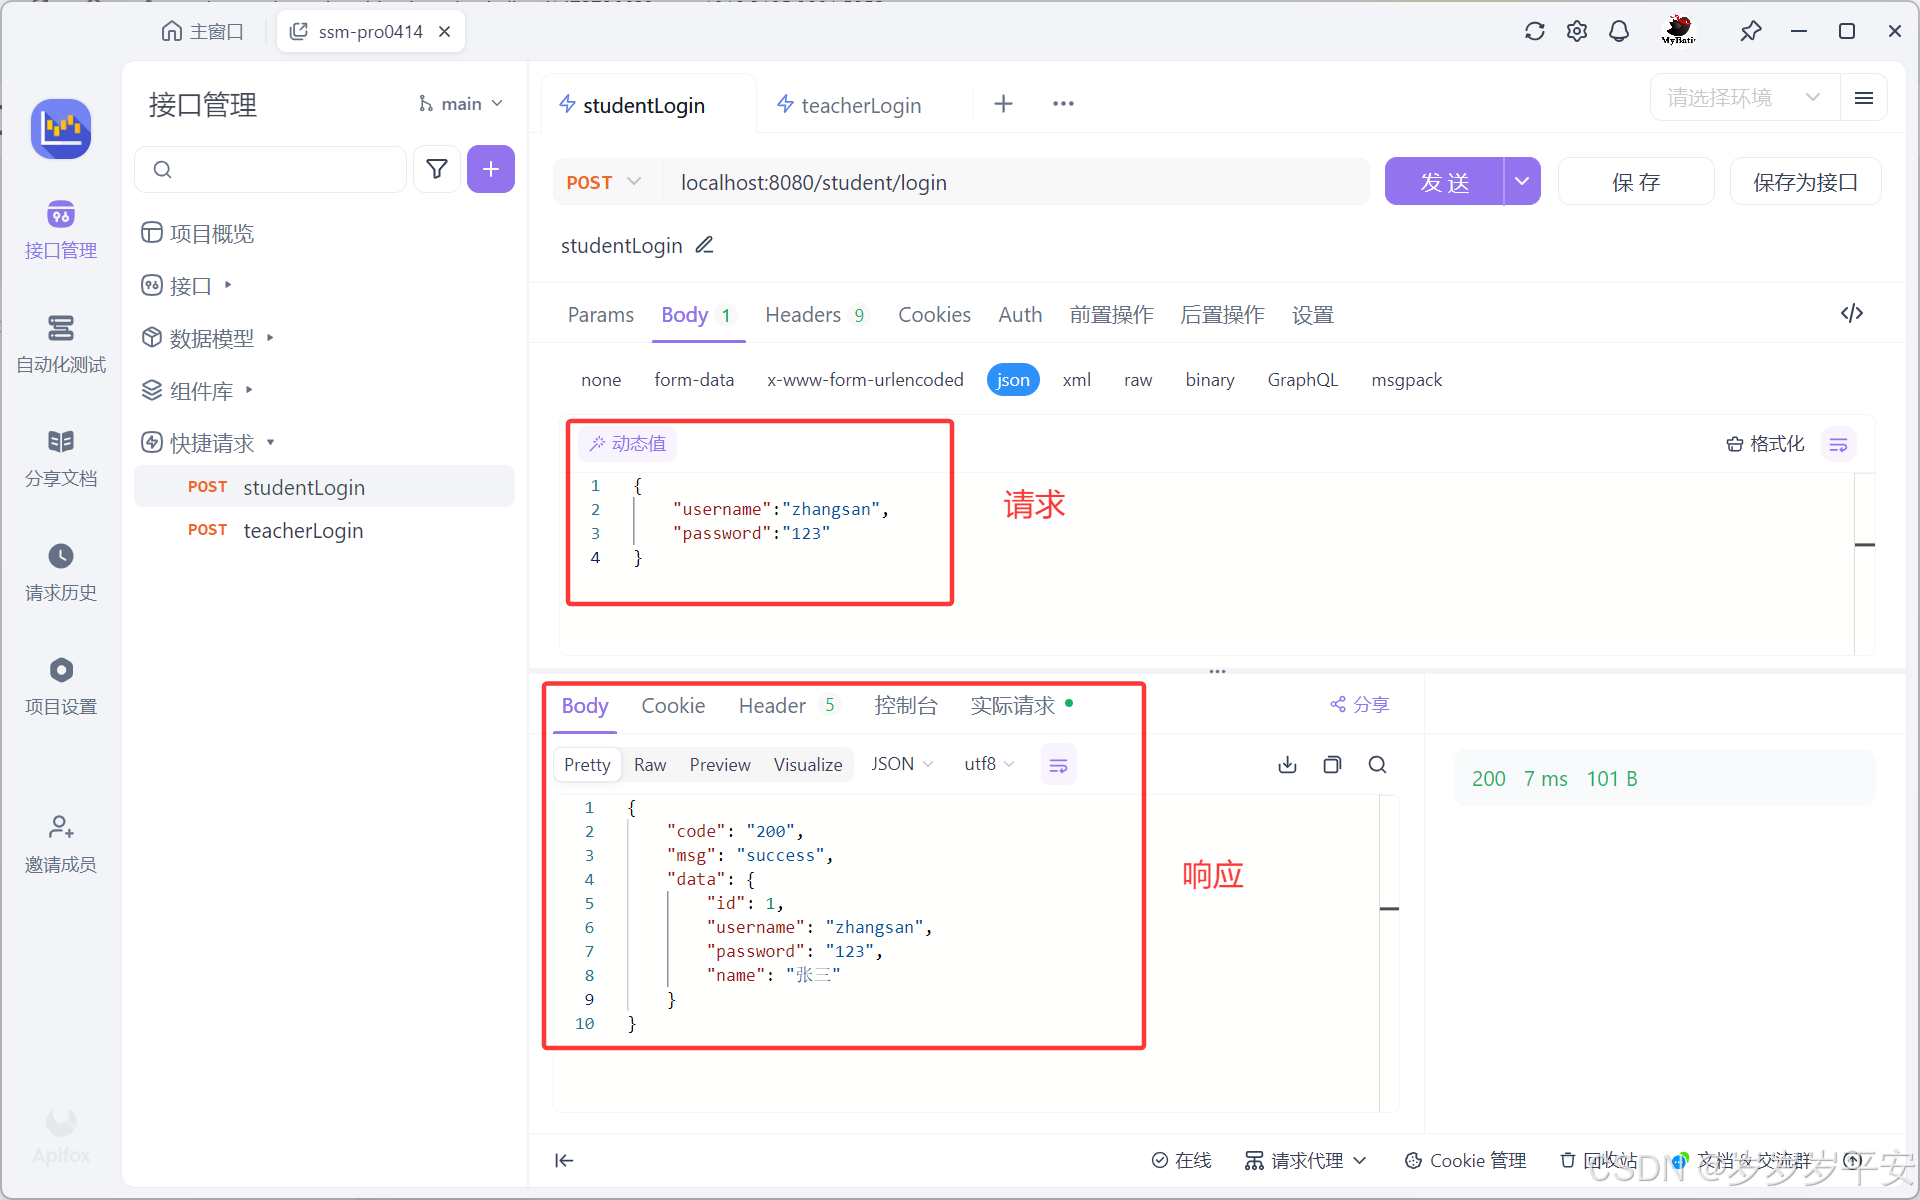The width and height of the screenshot is (1920, 1200).
Task: Click the edit pencil next to studentLogin
Action: pos(705,245)
